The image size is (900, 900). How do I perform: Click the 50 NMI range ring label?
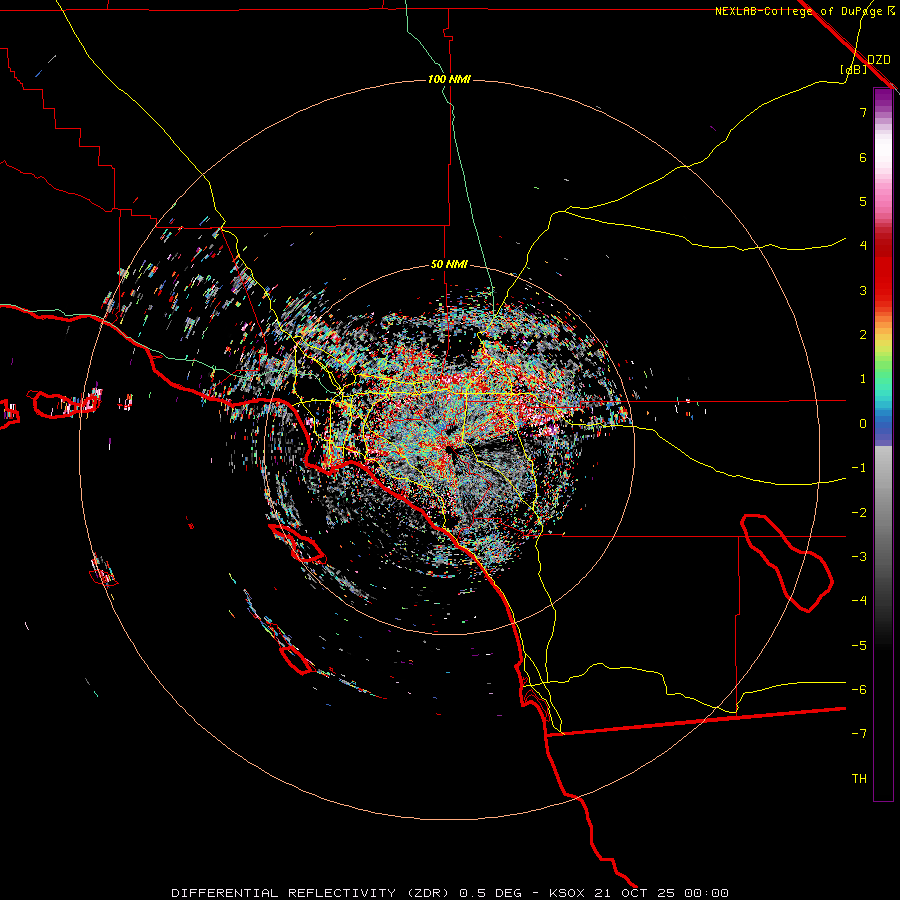(x=449, y=265)
